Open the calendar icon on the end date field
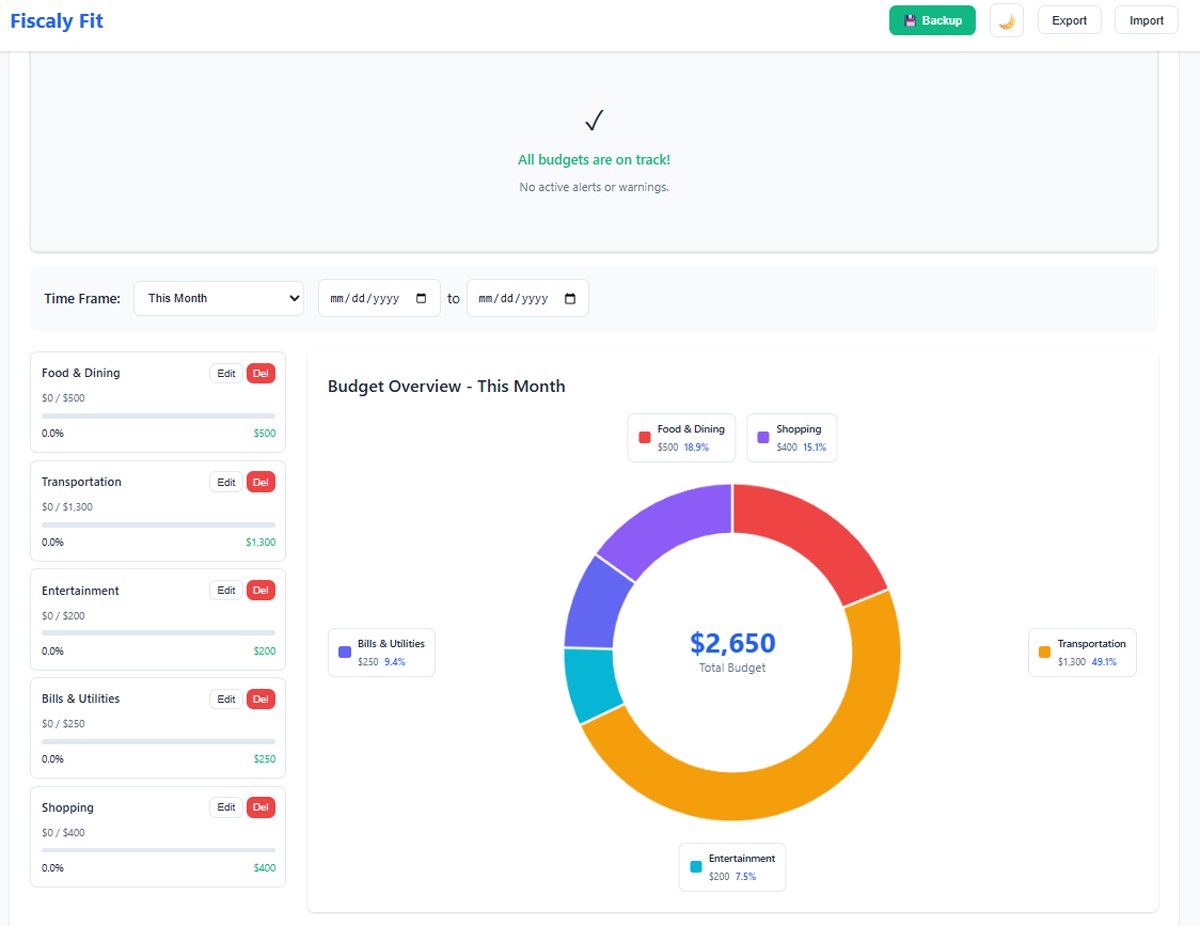Screen dimensions: 1200x926 (x=570, y=297)
